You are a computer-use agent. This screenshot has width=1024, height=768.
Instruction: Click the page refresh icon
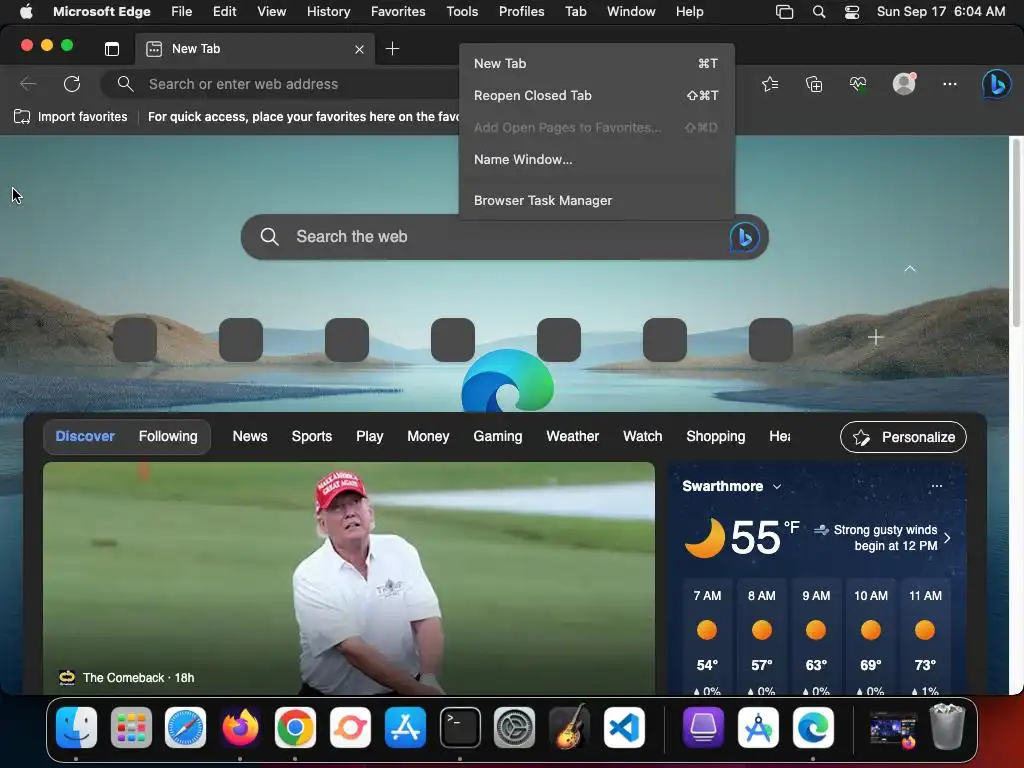(72, 84)
